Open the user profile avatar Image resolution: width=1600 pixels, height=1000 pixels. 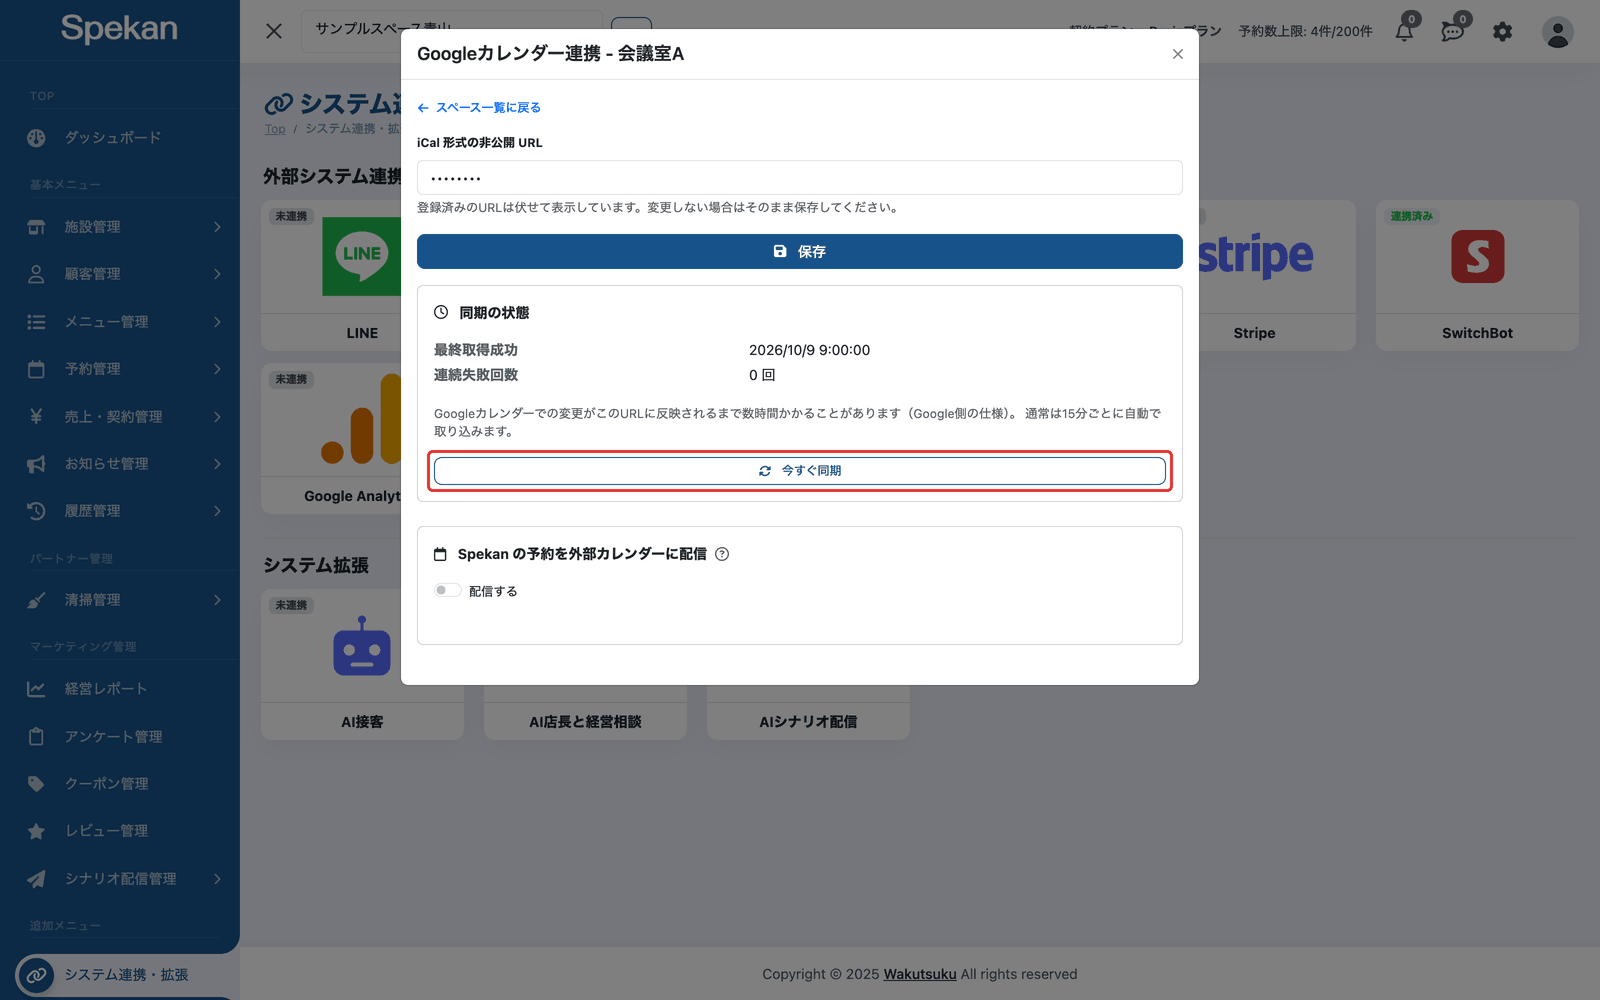(x=1557, y=32)
